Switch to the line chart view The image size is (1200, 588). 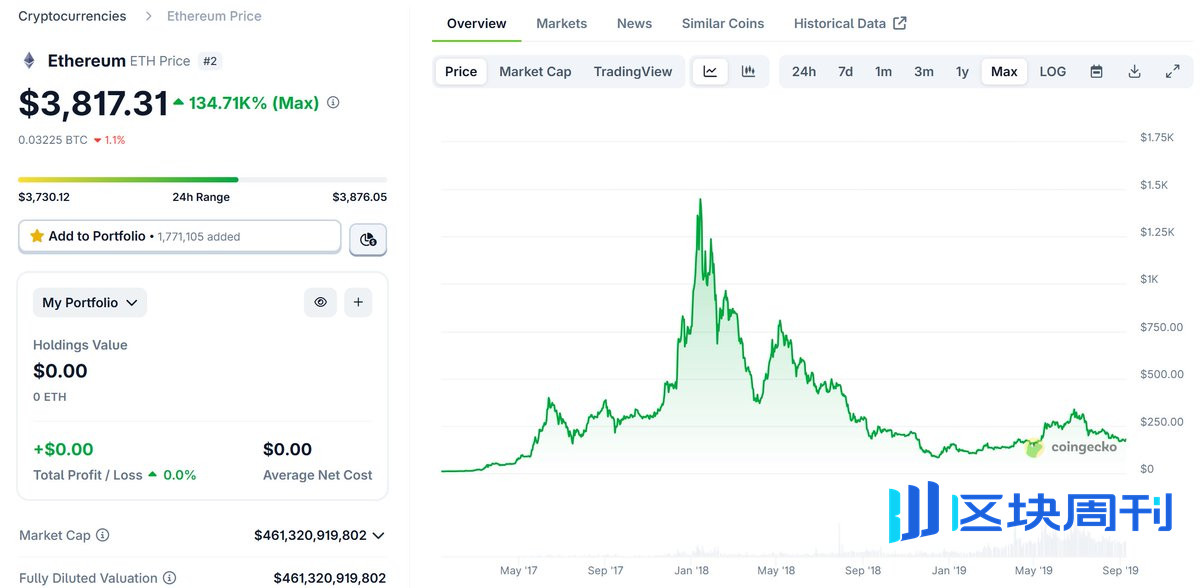coord(710,71)
